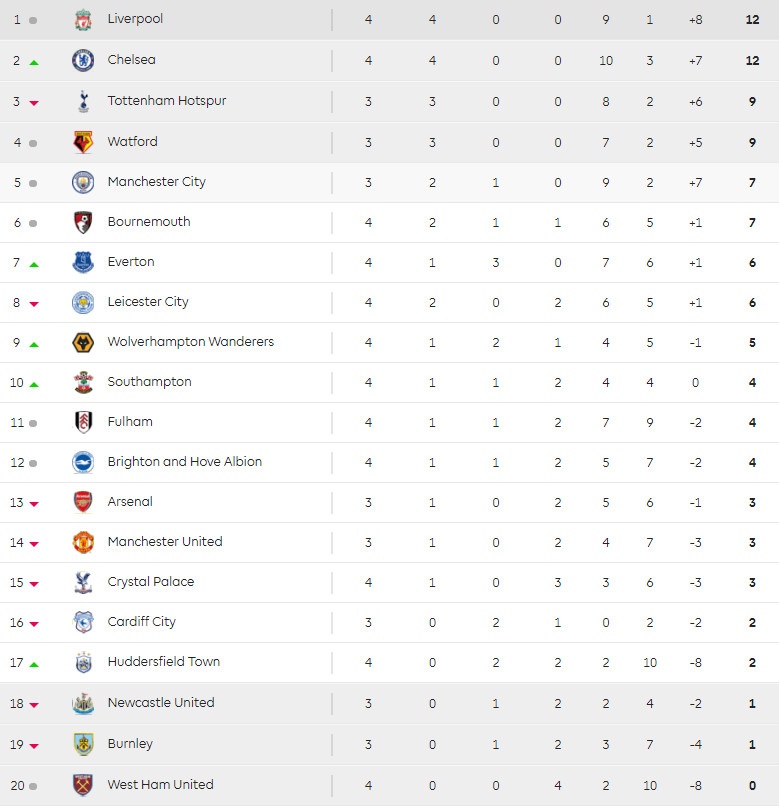779x806 pixels.
Task: Click the Manchester City crest
Action: 83,182
